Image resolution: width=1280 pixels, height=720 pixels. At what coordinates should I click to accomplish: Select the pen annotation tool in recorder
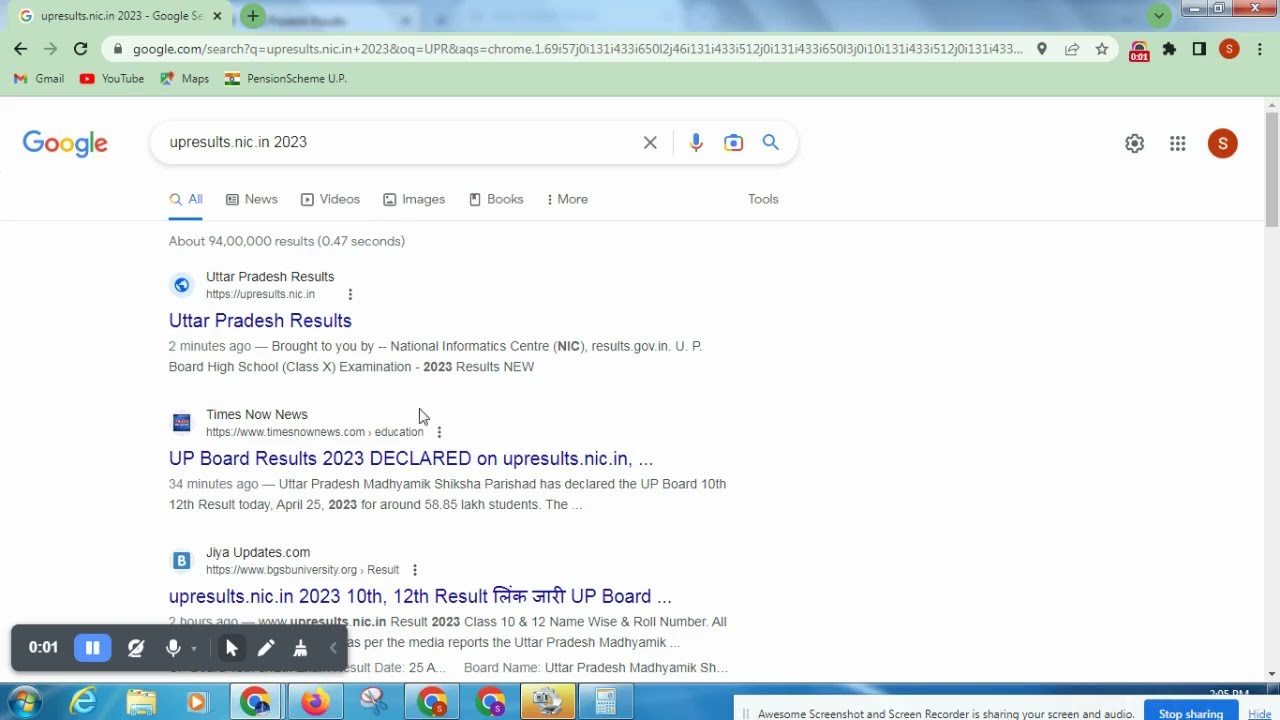pos(265,648)
